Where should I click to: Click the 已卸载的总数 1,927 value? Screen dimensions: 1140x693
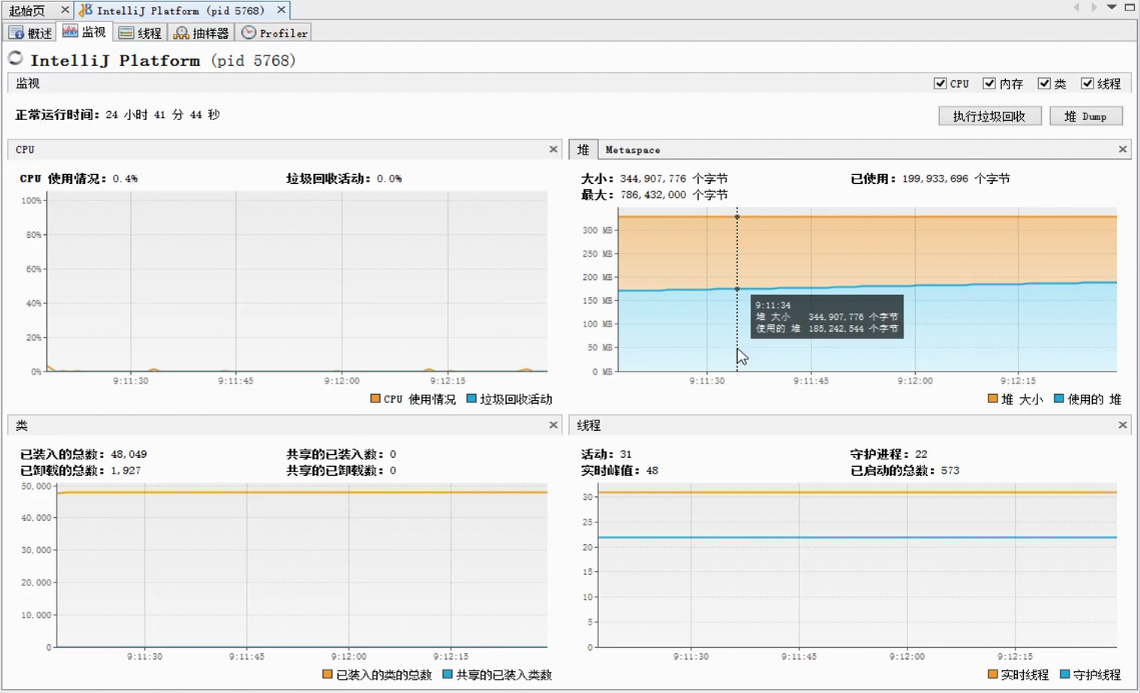point(126,470)
